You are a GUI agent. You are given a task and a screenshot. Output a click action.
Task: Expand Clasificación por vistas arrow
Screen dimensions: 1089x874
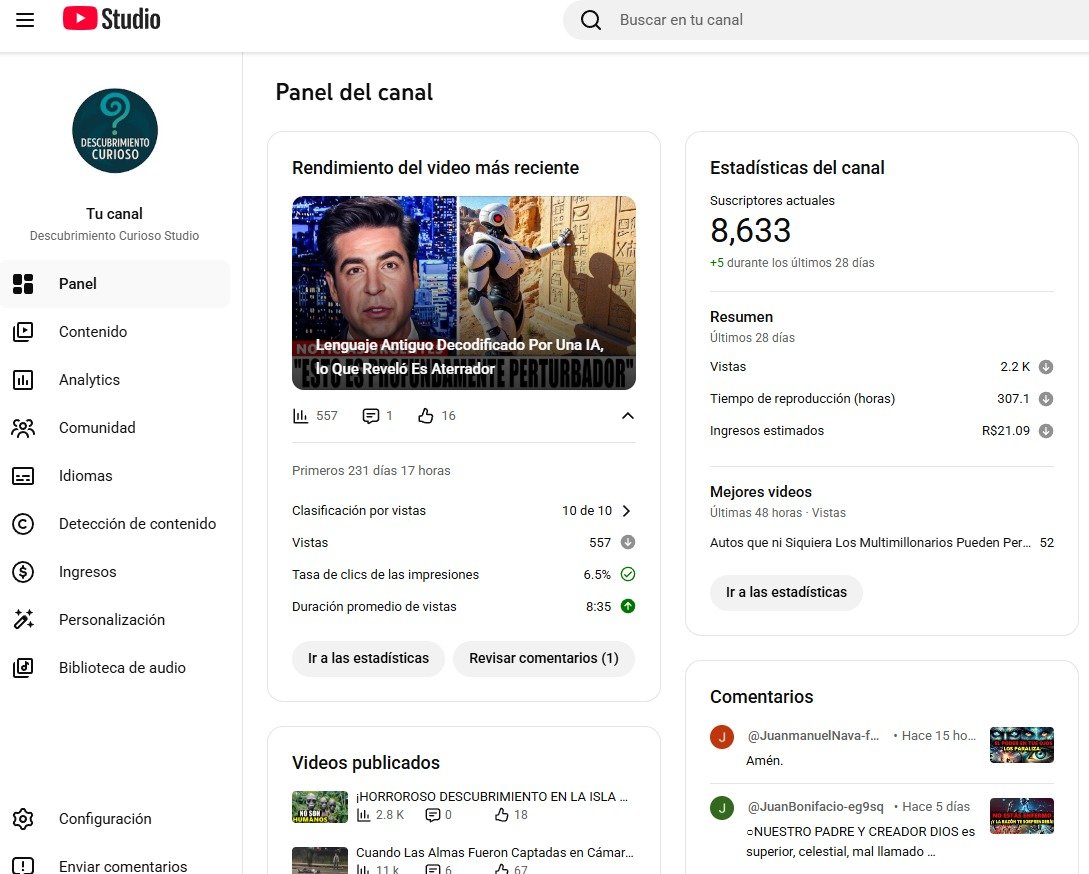tap(627, 511)
